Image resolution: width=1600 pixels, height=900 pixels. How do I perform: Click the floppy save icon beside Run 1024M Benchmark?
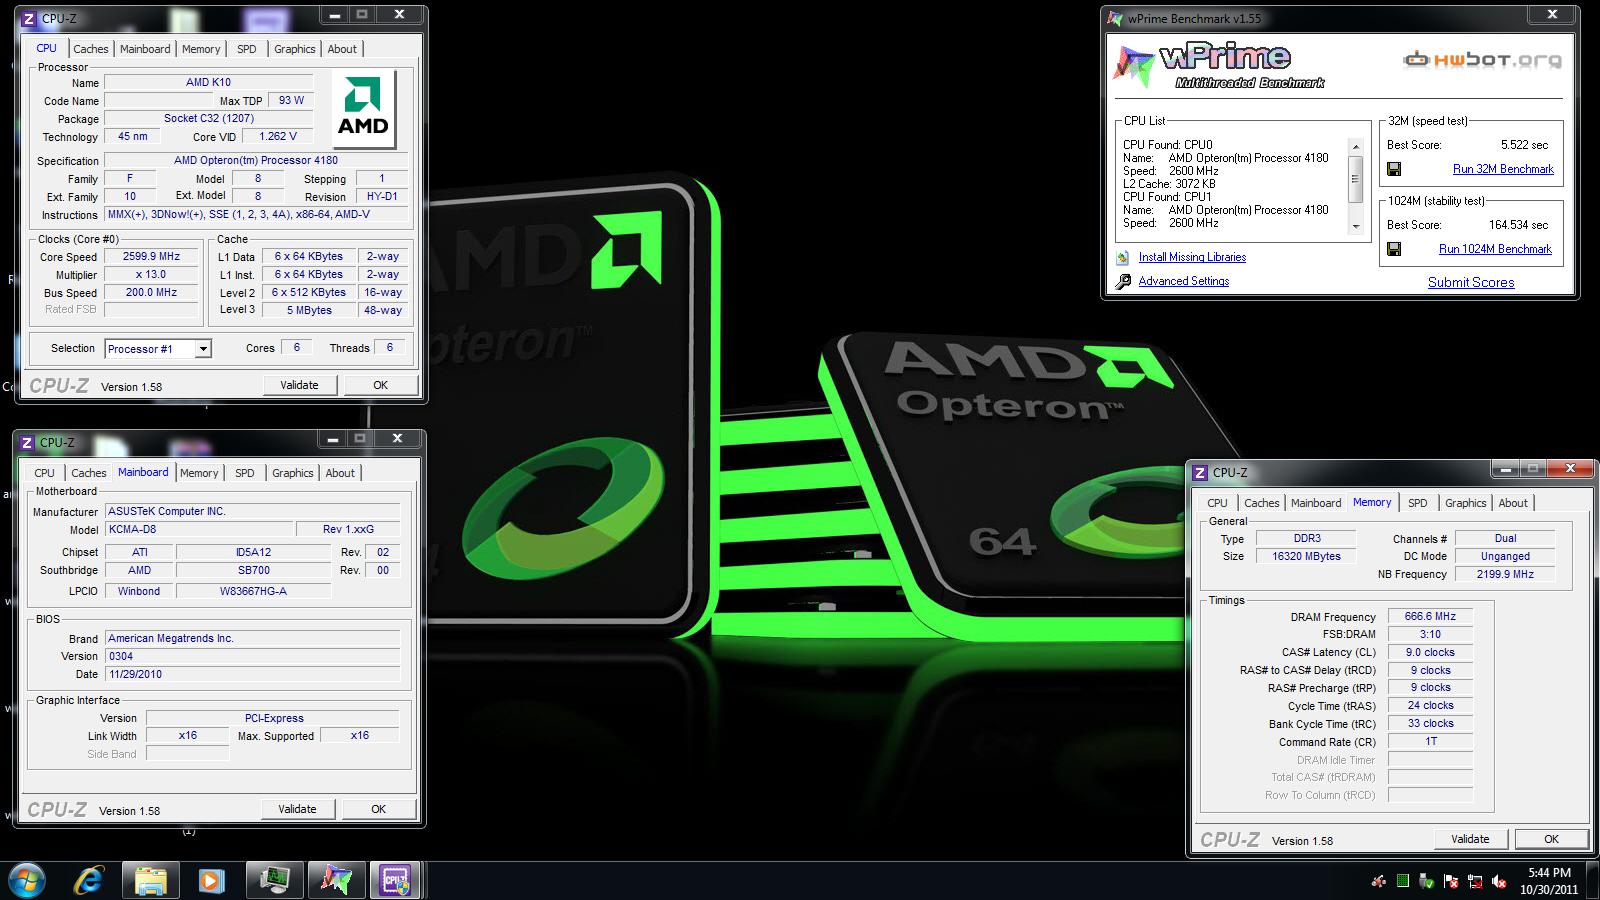coord(1394,249)
